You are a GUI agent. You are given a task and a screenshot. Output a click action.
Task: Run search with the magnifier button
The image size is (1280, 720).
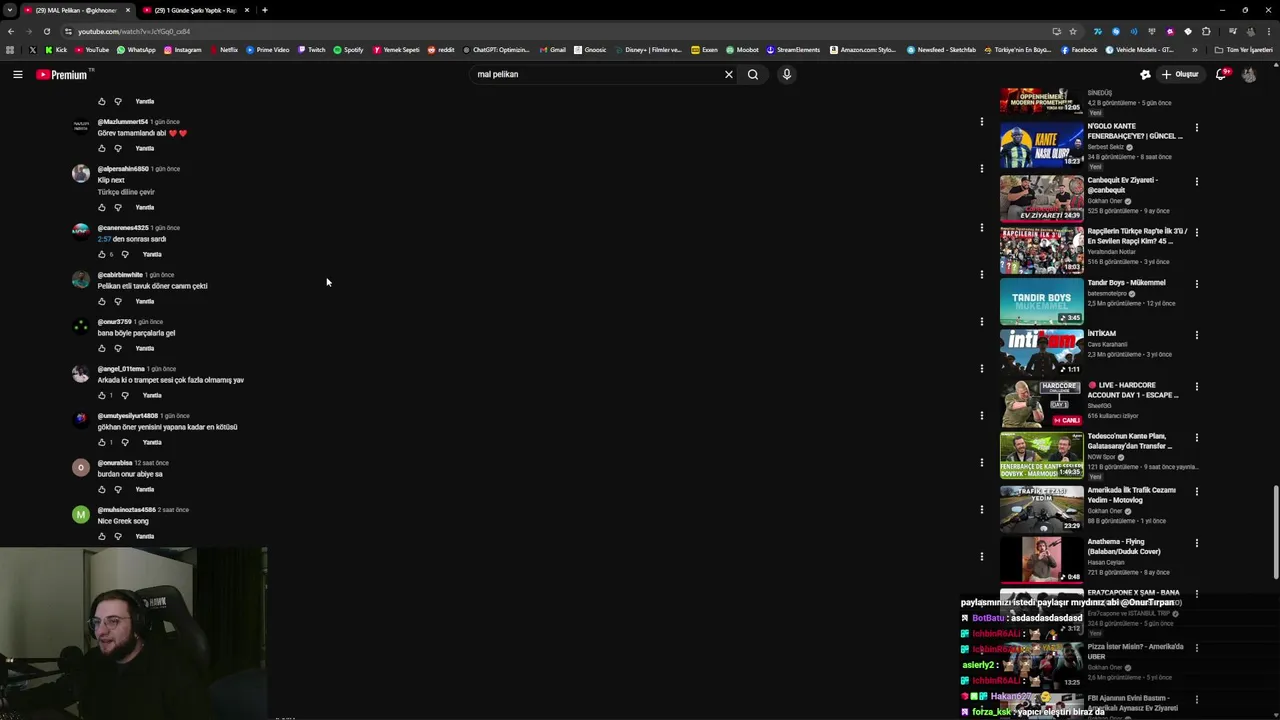pyautogui.click(x=753, y=74)
